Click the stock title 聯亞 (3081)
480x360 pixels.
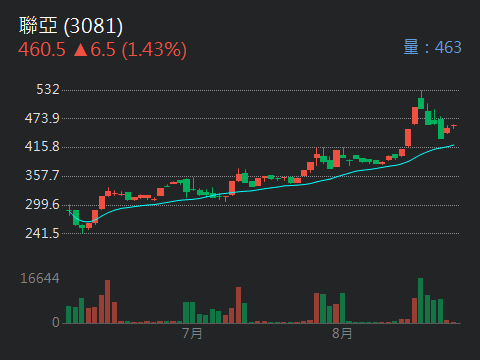[71, 26]
